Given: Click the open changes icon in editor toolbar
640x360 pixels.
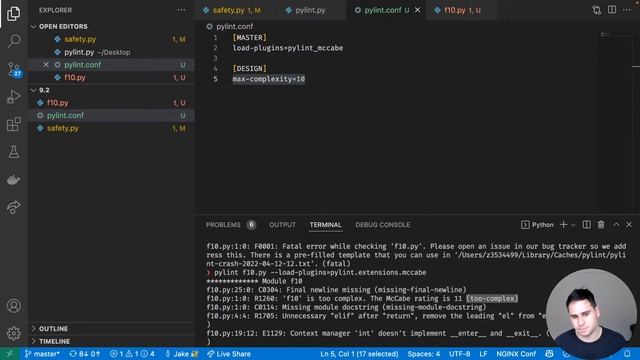Looking at the screenshot, I should click(596, 10).
